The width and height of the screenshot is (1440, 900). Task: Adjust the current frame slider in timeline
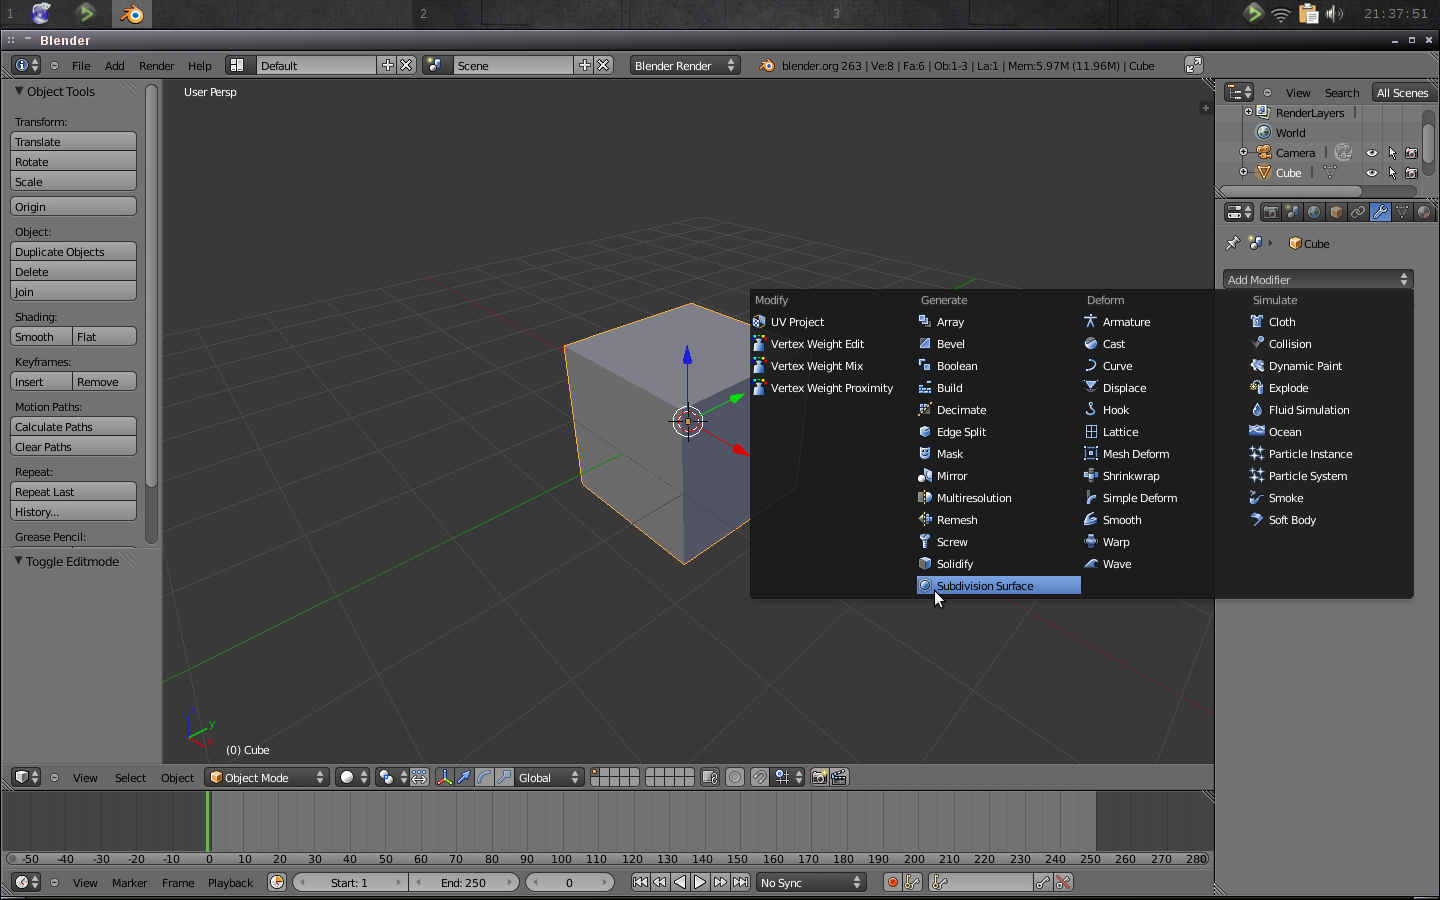(570, 882)
